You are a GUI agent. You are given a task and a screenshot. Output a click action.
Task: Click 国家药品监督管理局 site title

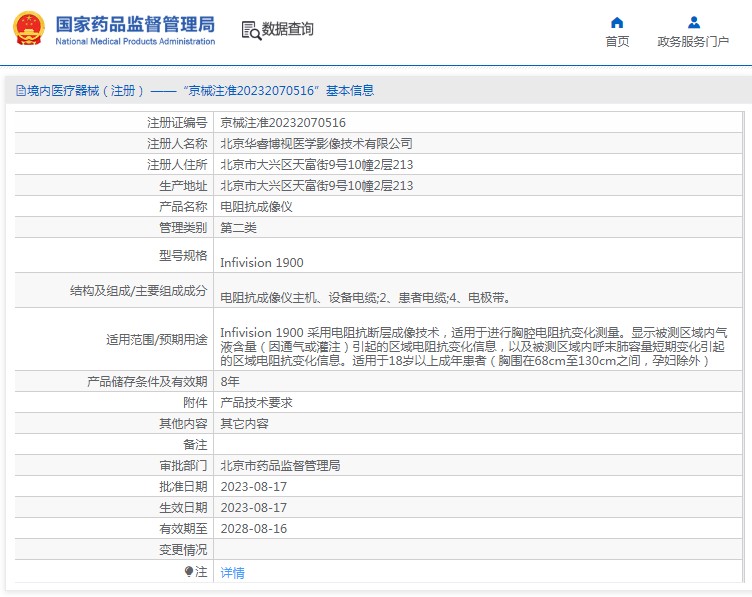135,24
